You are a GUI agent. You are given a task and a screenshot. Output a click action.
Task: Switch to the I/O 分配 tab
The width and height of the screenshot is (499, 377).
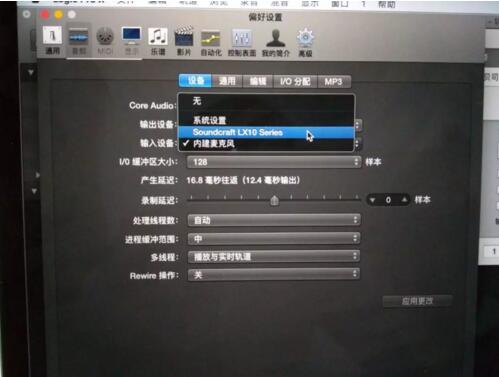[295, 82]
